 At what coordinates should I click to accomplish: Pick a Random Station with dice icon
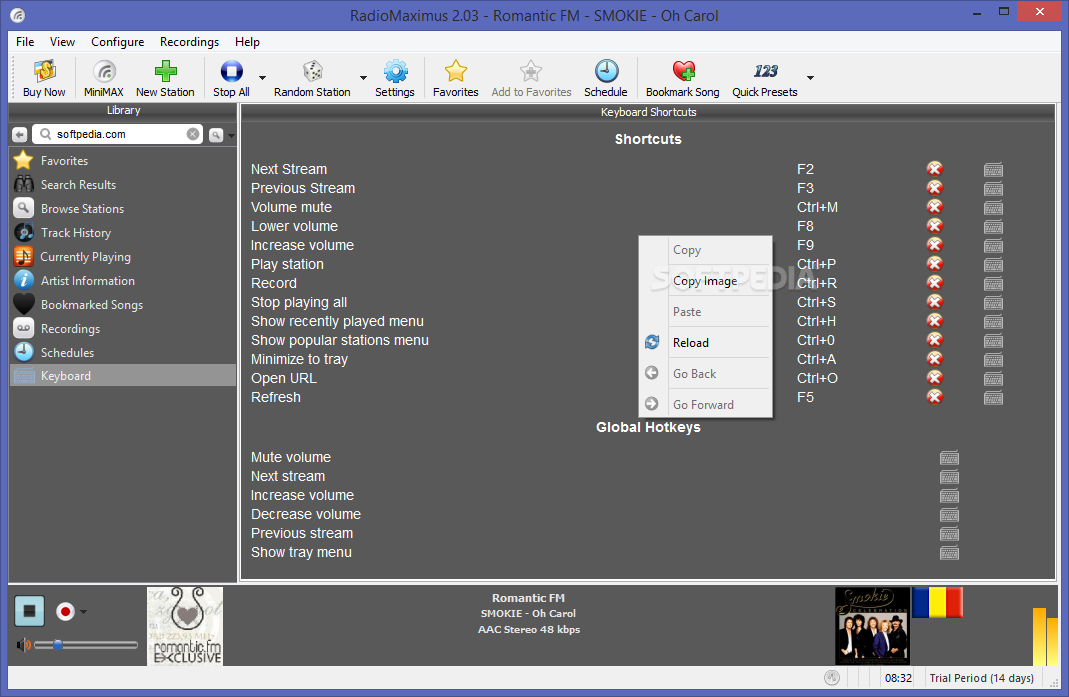point(312,78)
